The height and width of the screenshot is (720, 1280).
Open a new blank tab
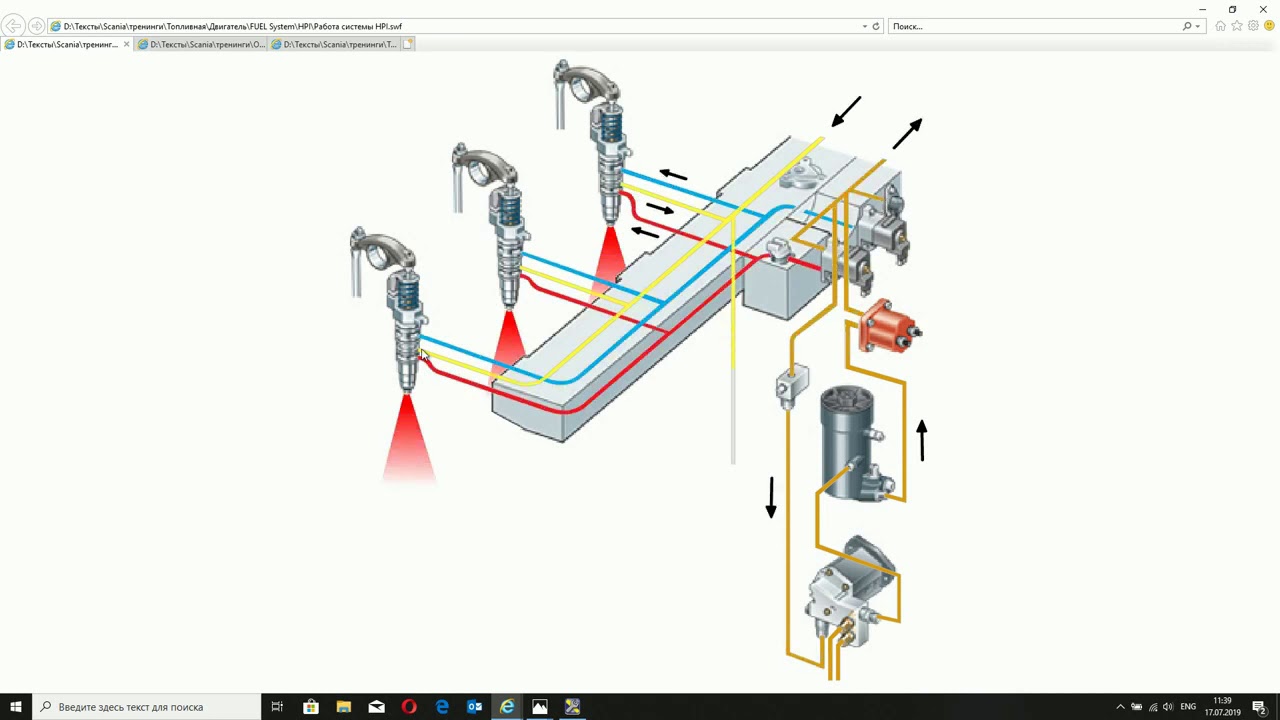pyautogui.click(x=408, y=45)
